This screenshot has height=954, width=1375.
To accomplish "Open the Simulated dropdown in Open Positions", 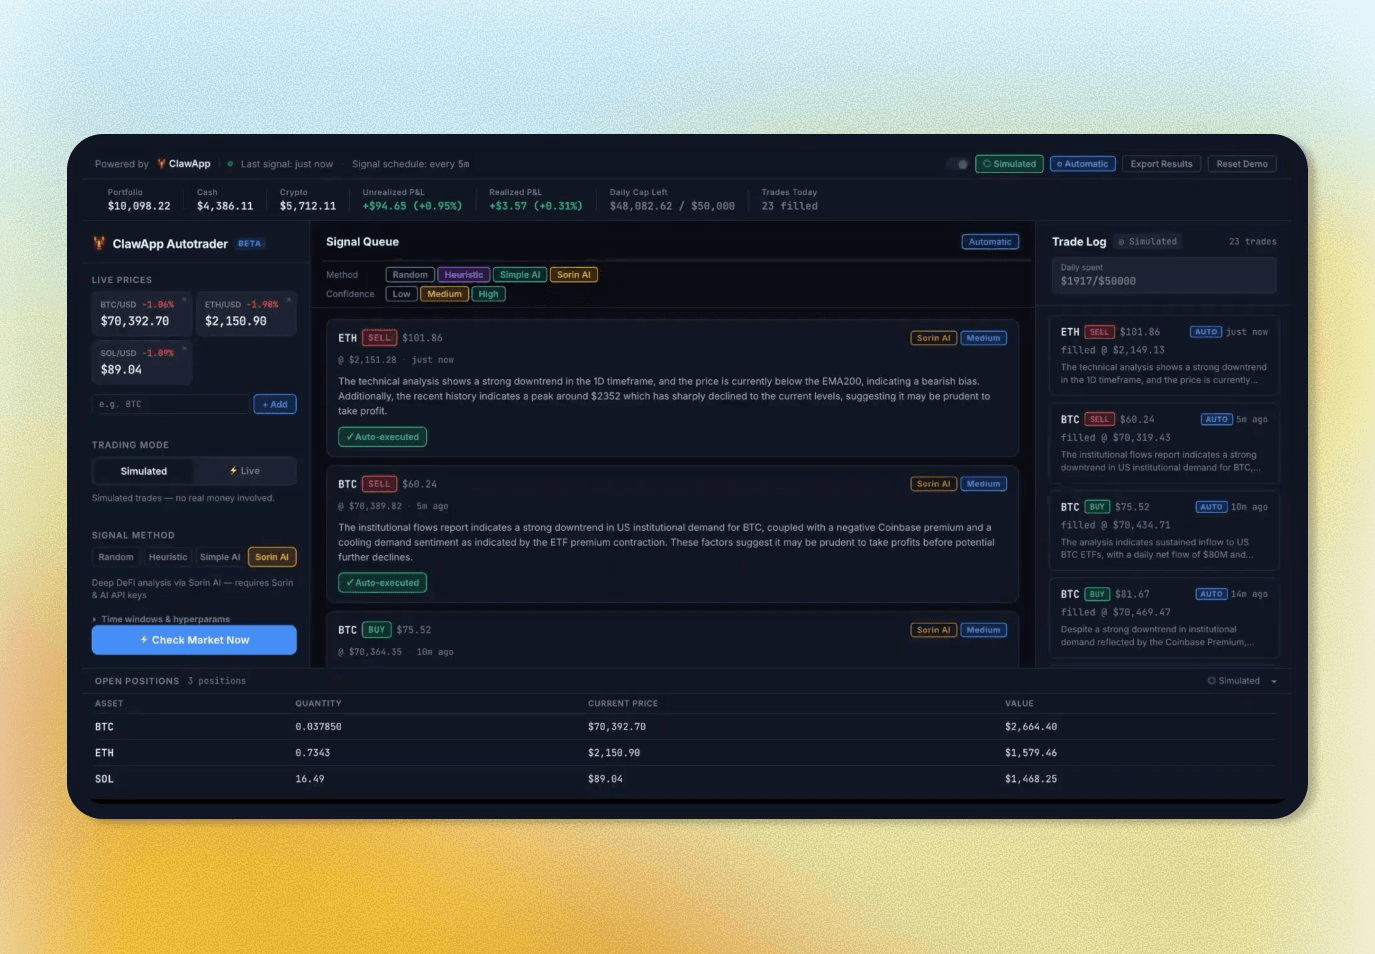I will click(1242, 681).
